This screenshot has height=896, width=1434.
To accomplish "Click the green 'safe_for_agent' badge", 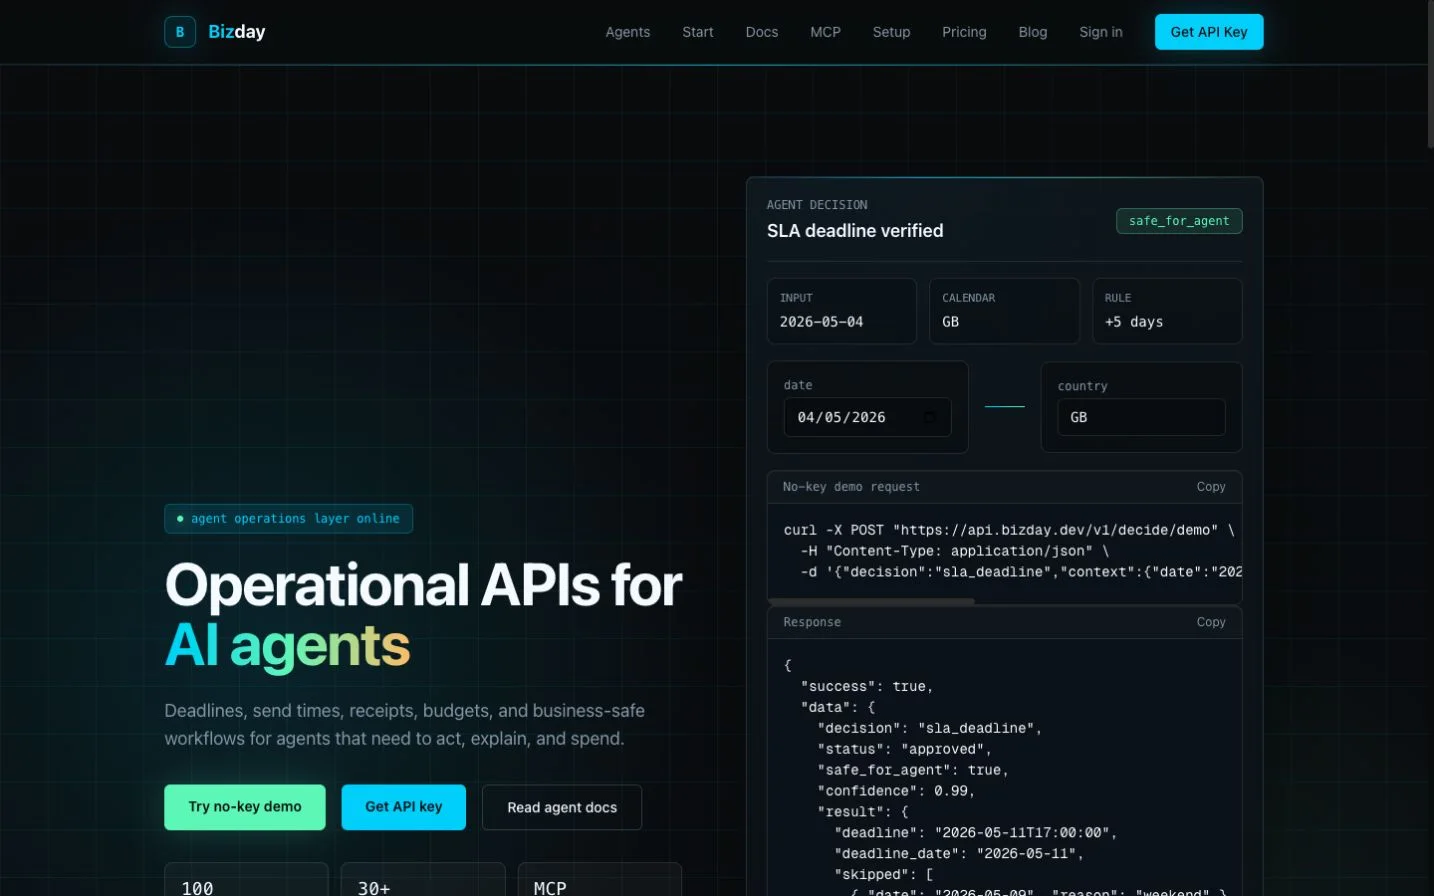I will pos(1179,221).
